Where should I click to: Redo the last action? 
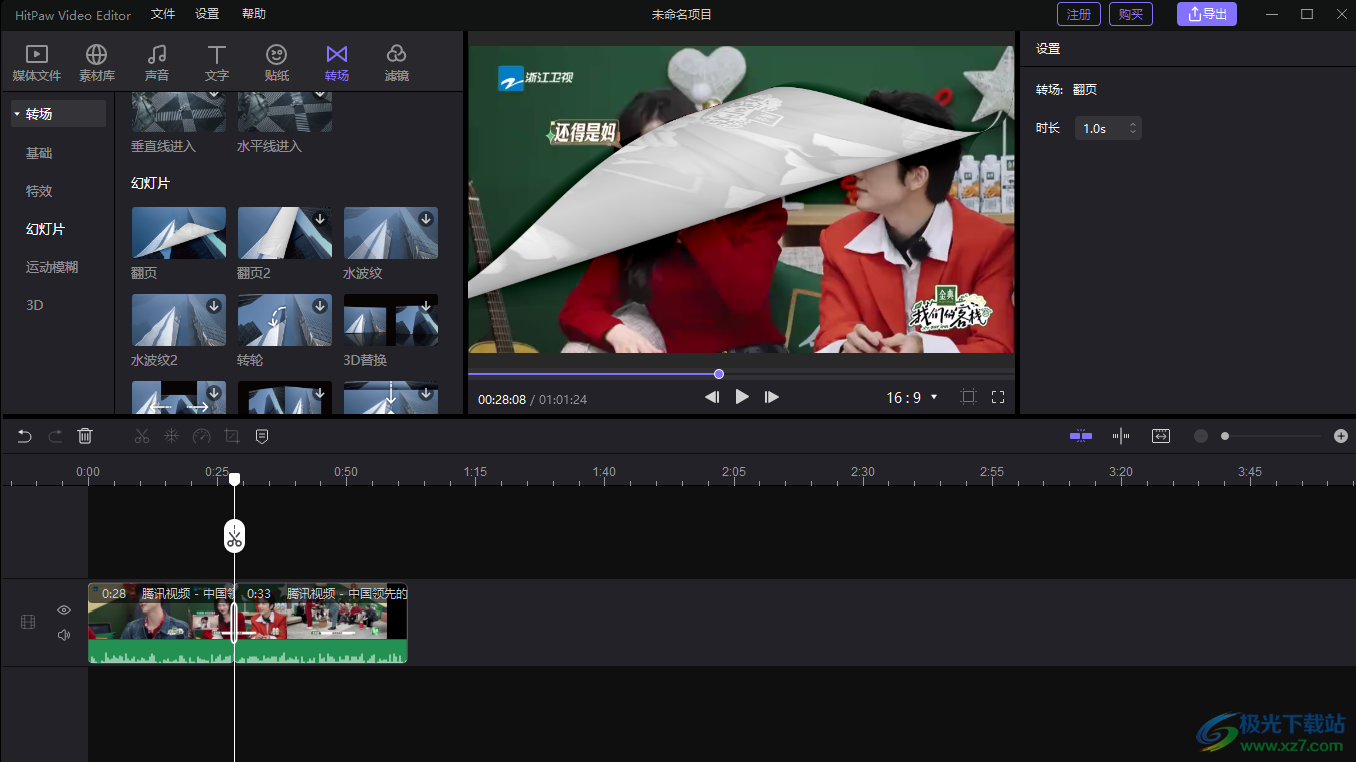pos(56,436)
